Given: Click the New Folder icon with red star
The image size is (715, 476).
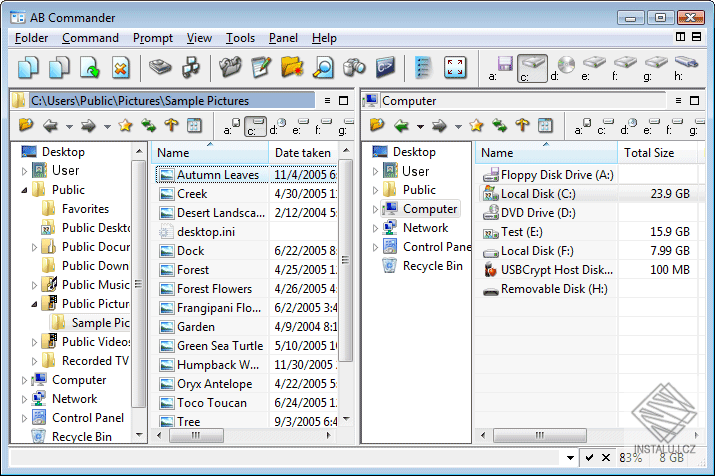Looking at the screenshot, I should tap(292, 67).
